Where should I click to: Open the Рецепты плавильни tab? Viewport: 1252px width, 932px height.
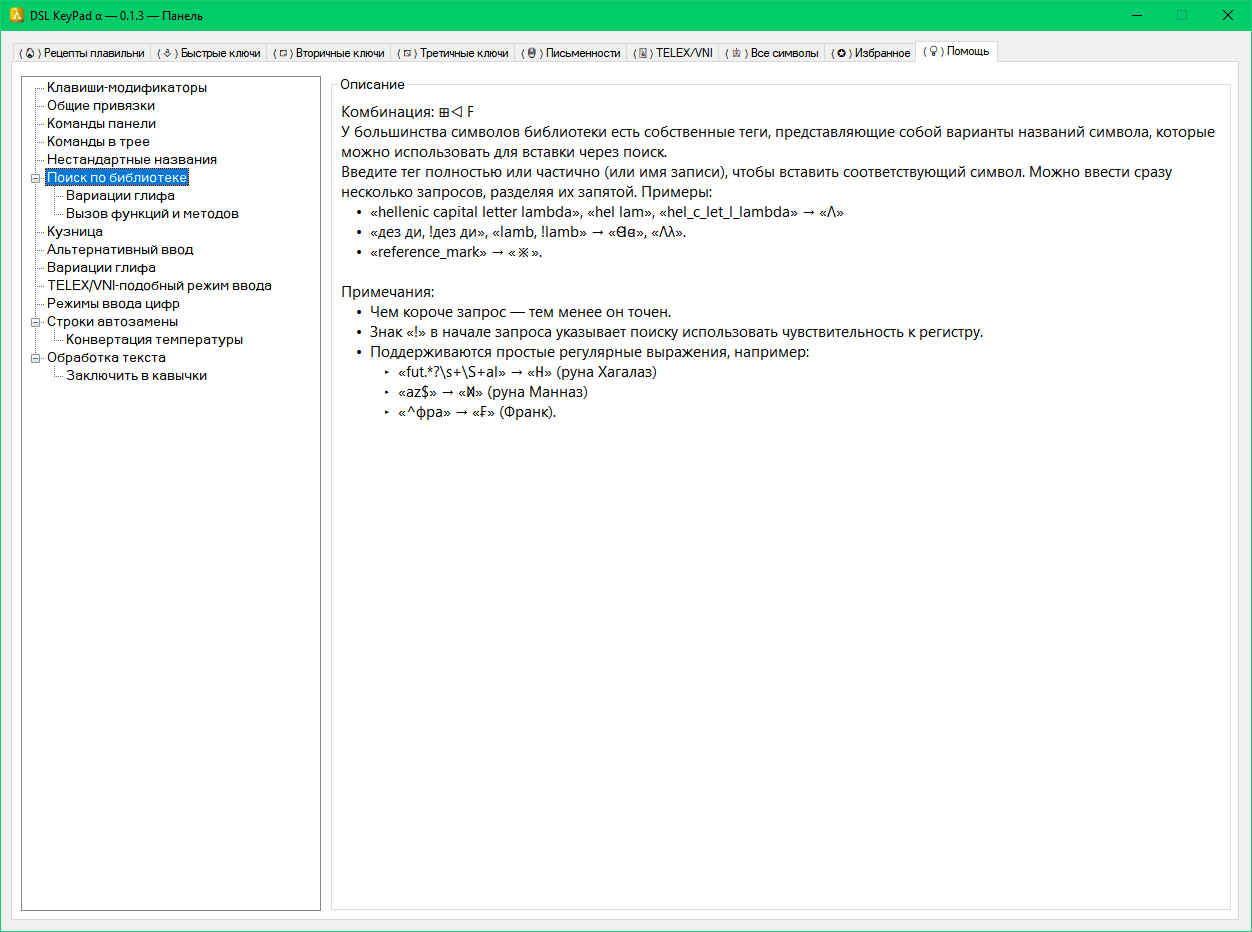coord(82,53)
